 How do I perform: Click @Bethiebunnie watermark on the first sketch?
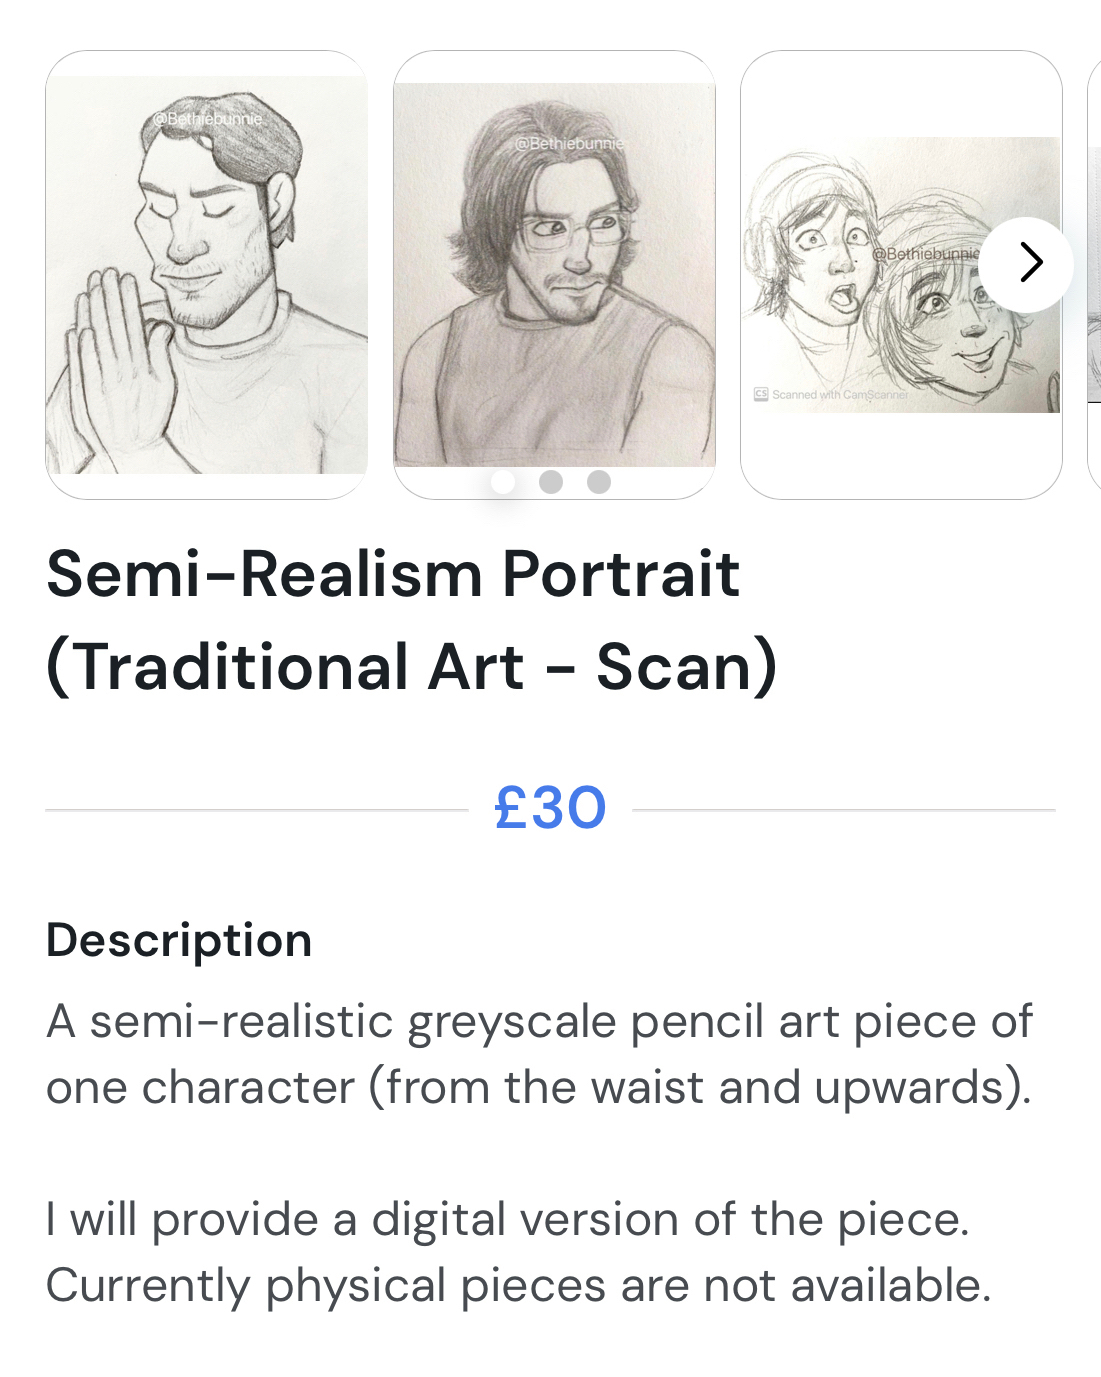point(208,119)
